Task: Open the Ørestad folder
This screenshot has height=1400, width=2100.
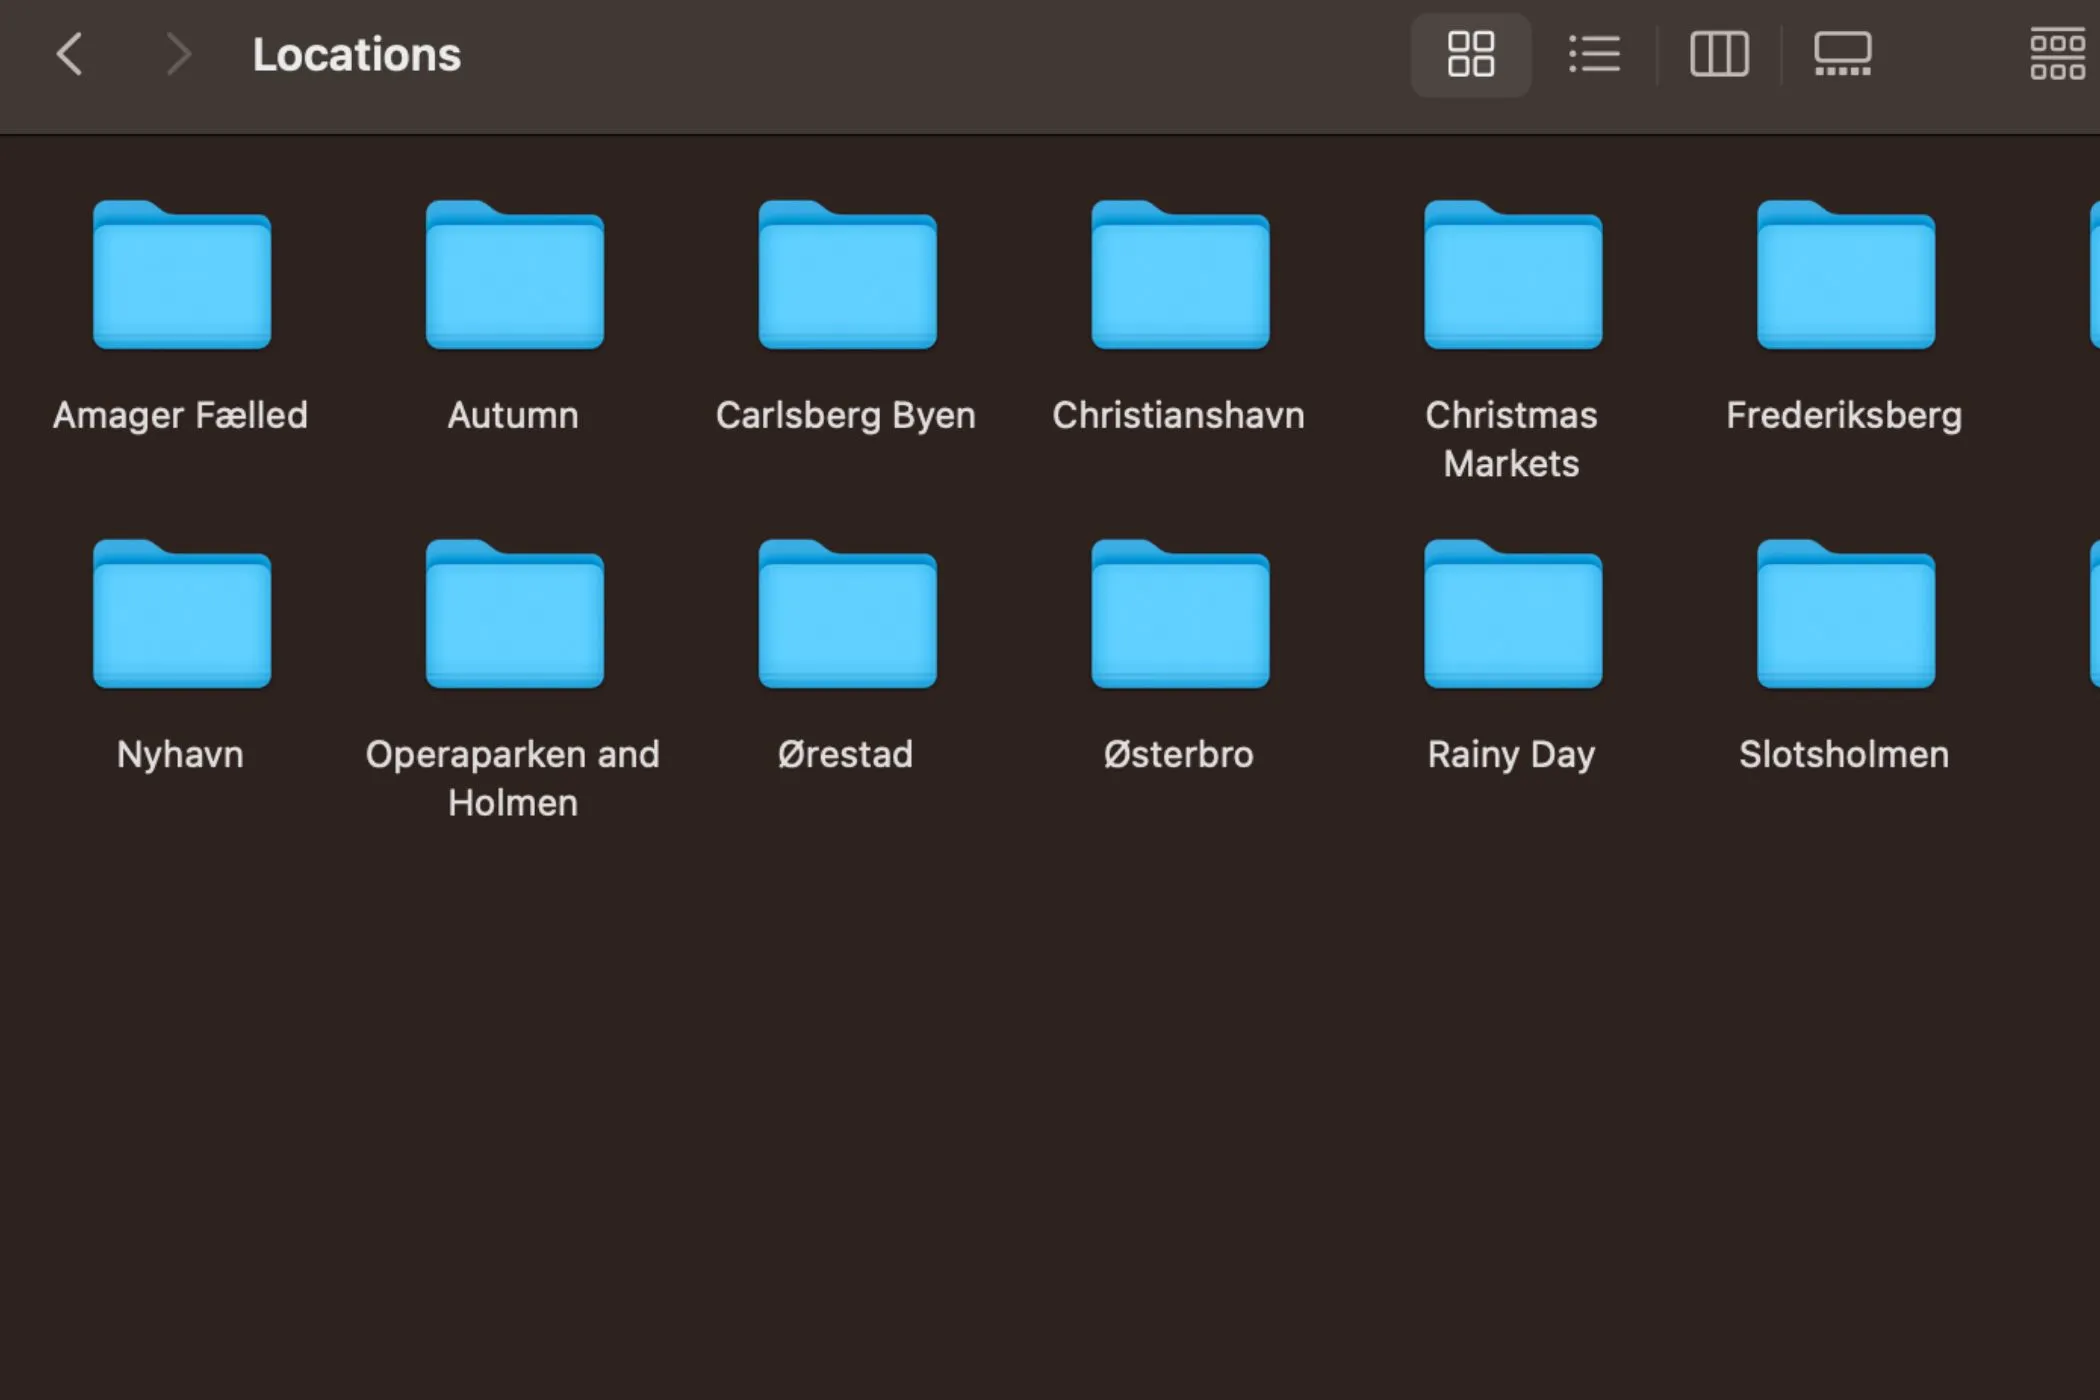Action: click(x=846, y=615)
